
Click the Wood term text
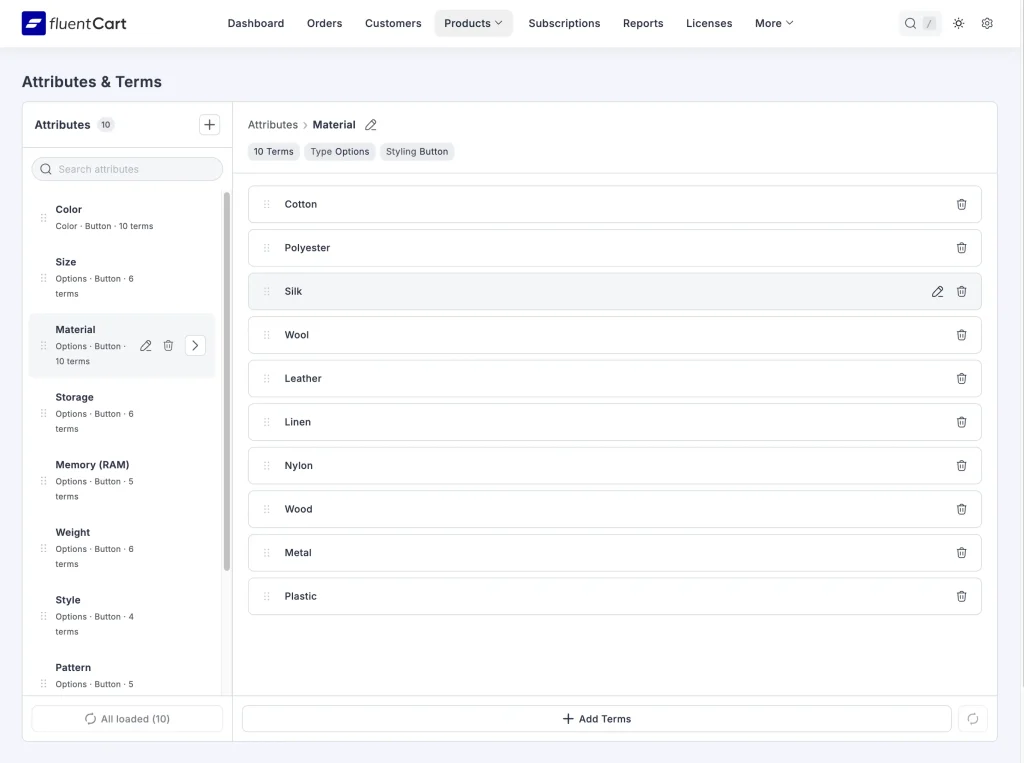[x=298, y=510]
